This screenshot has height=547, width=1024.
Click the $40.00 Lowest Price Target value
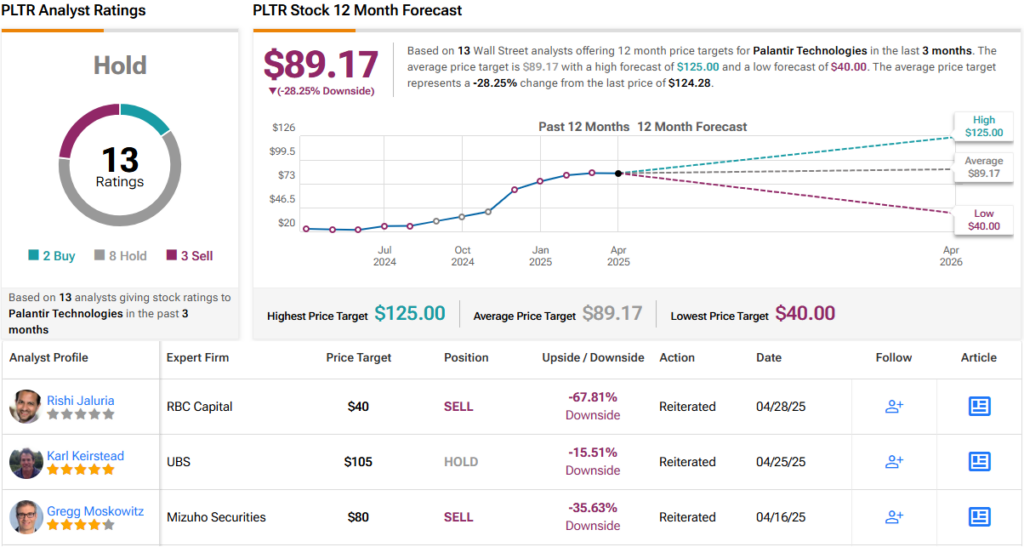(x=805, y=314)
